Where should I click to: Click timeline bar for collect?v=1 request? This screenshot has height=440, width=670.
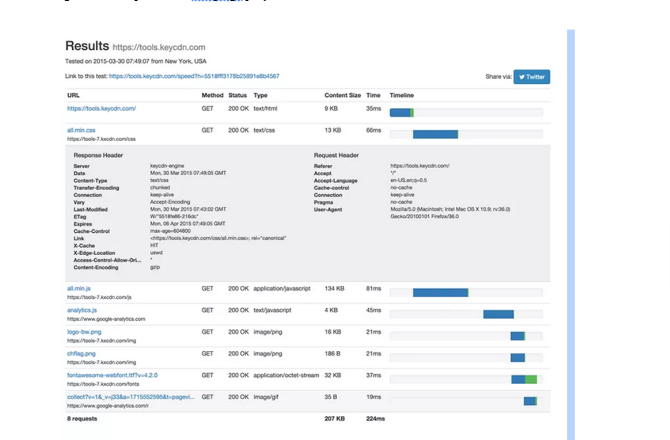coord(530,401)
